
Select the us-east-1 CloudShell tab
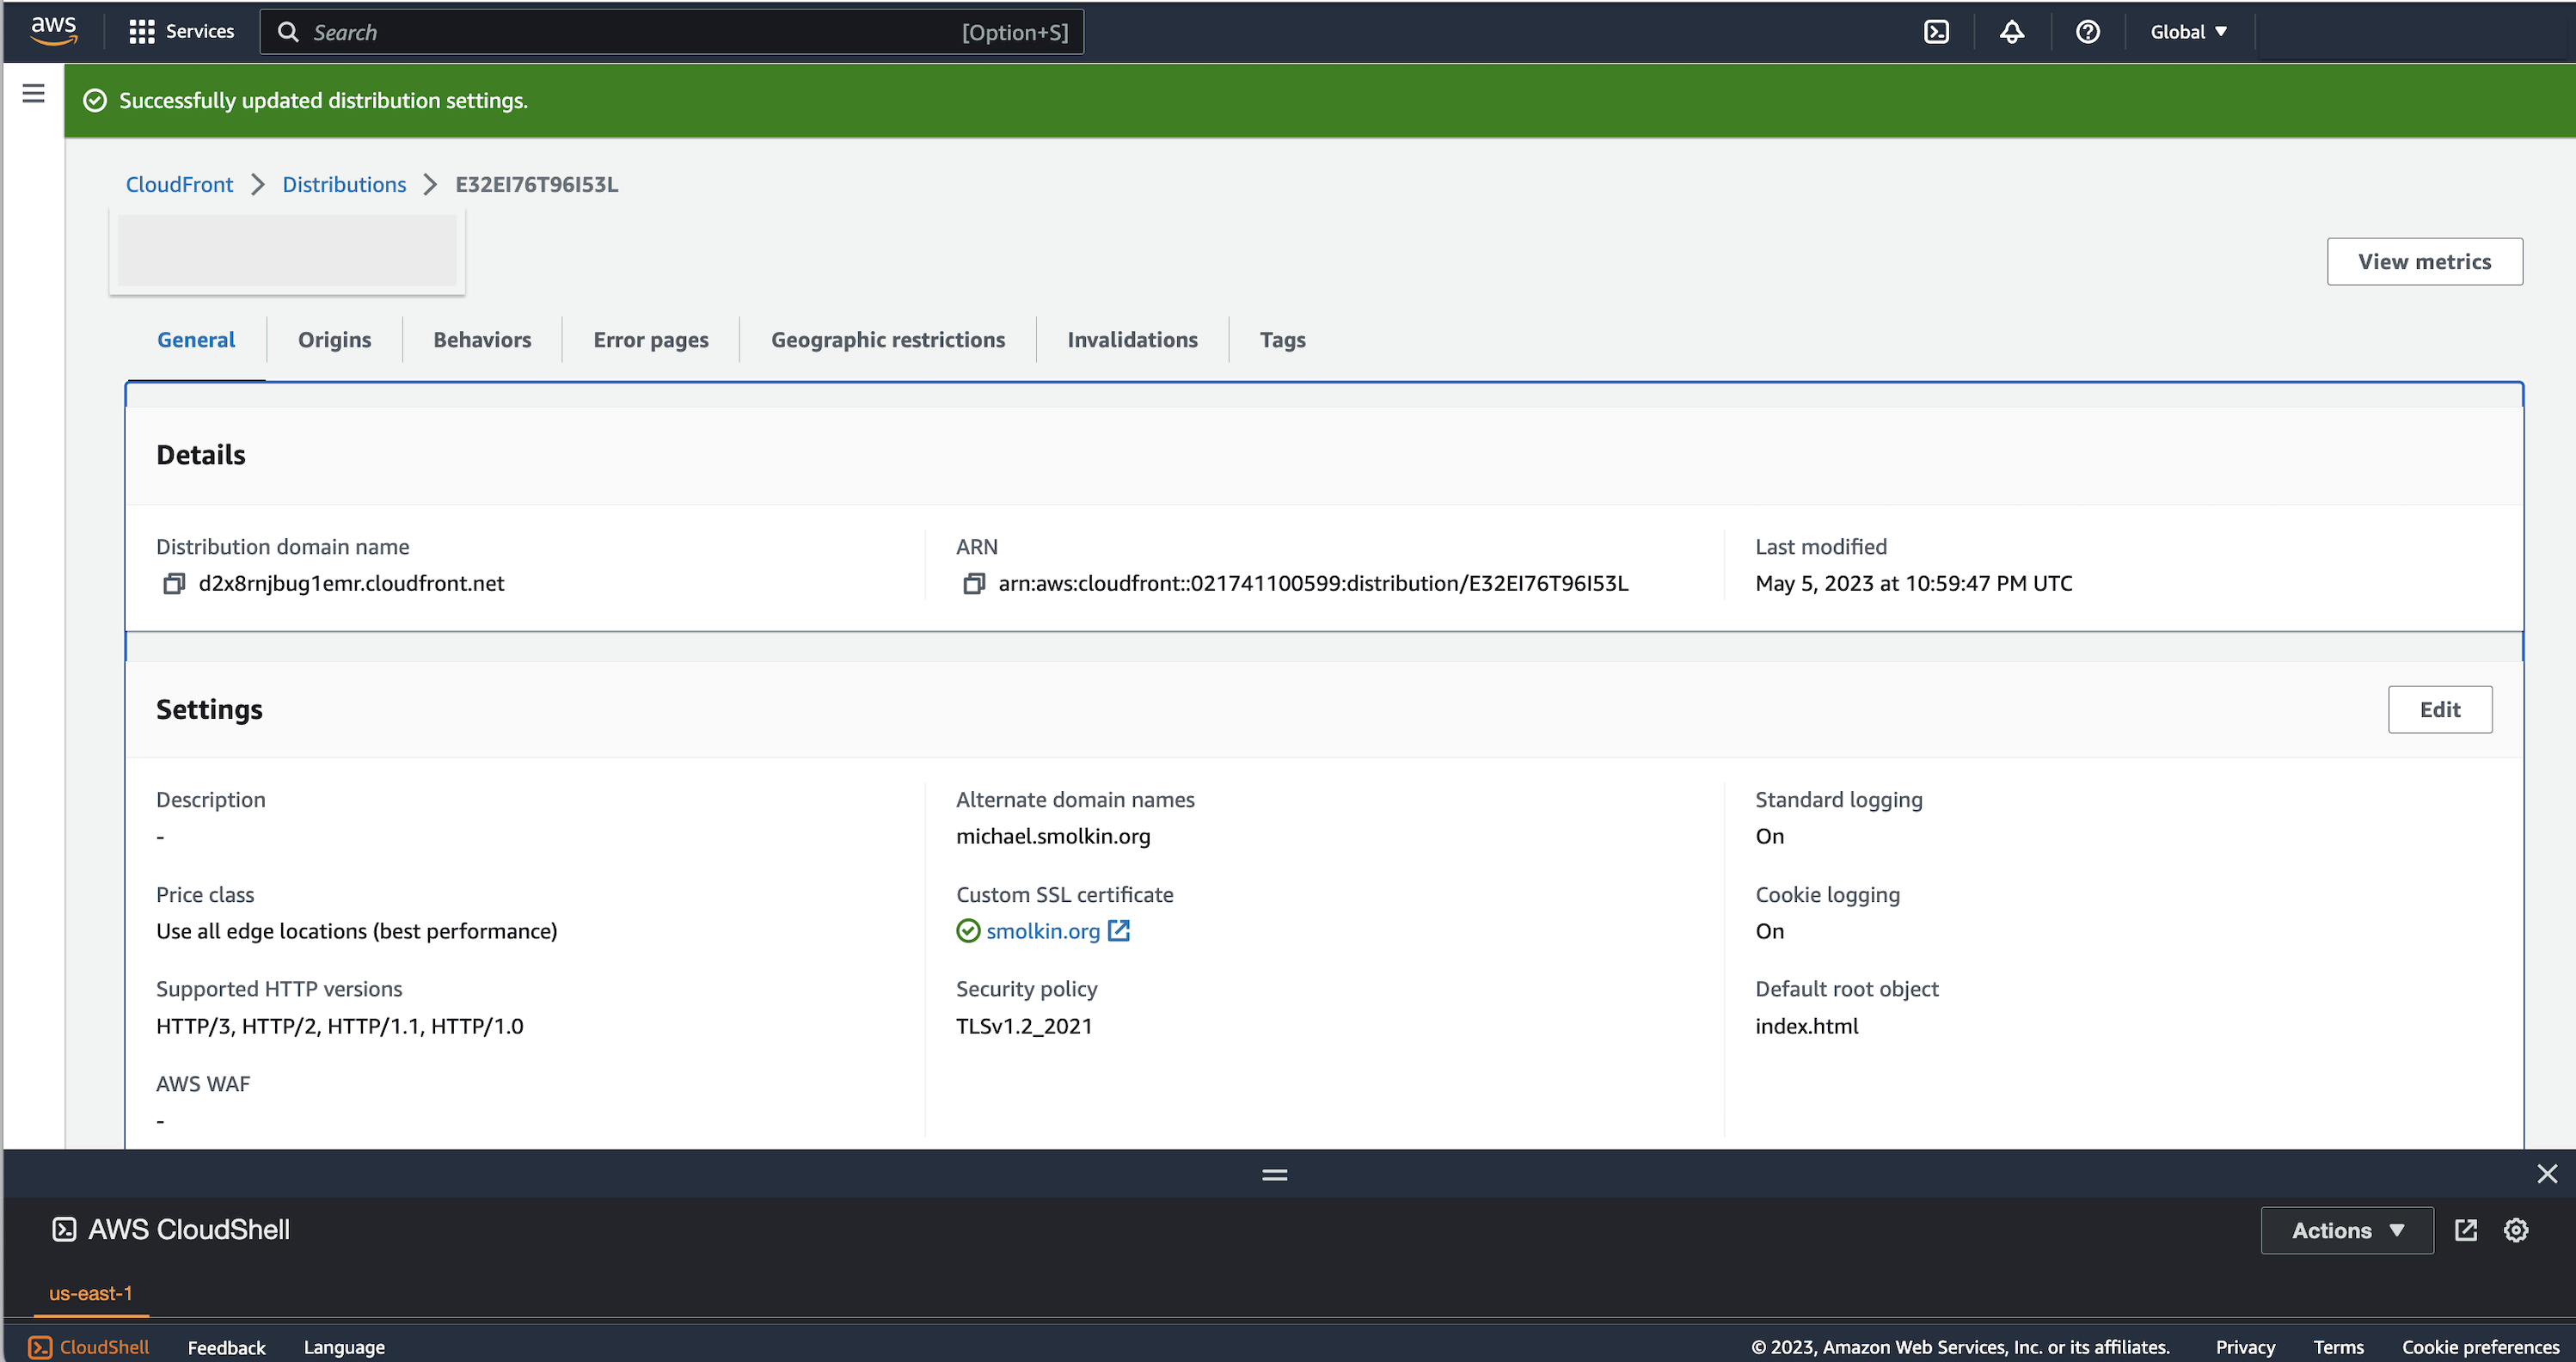point(91,1293)
